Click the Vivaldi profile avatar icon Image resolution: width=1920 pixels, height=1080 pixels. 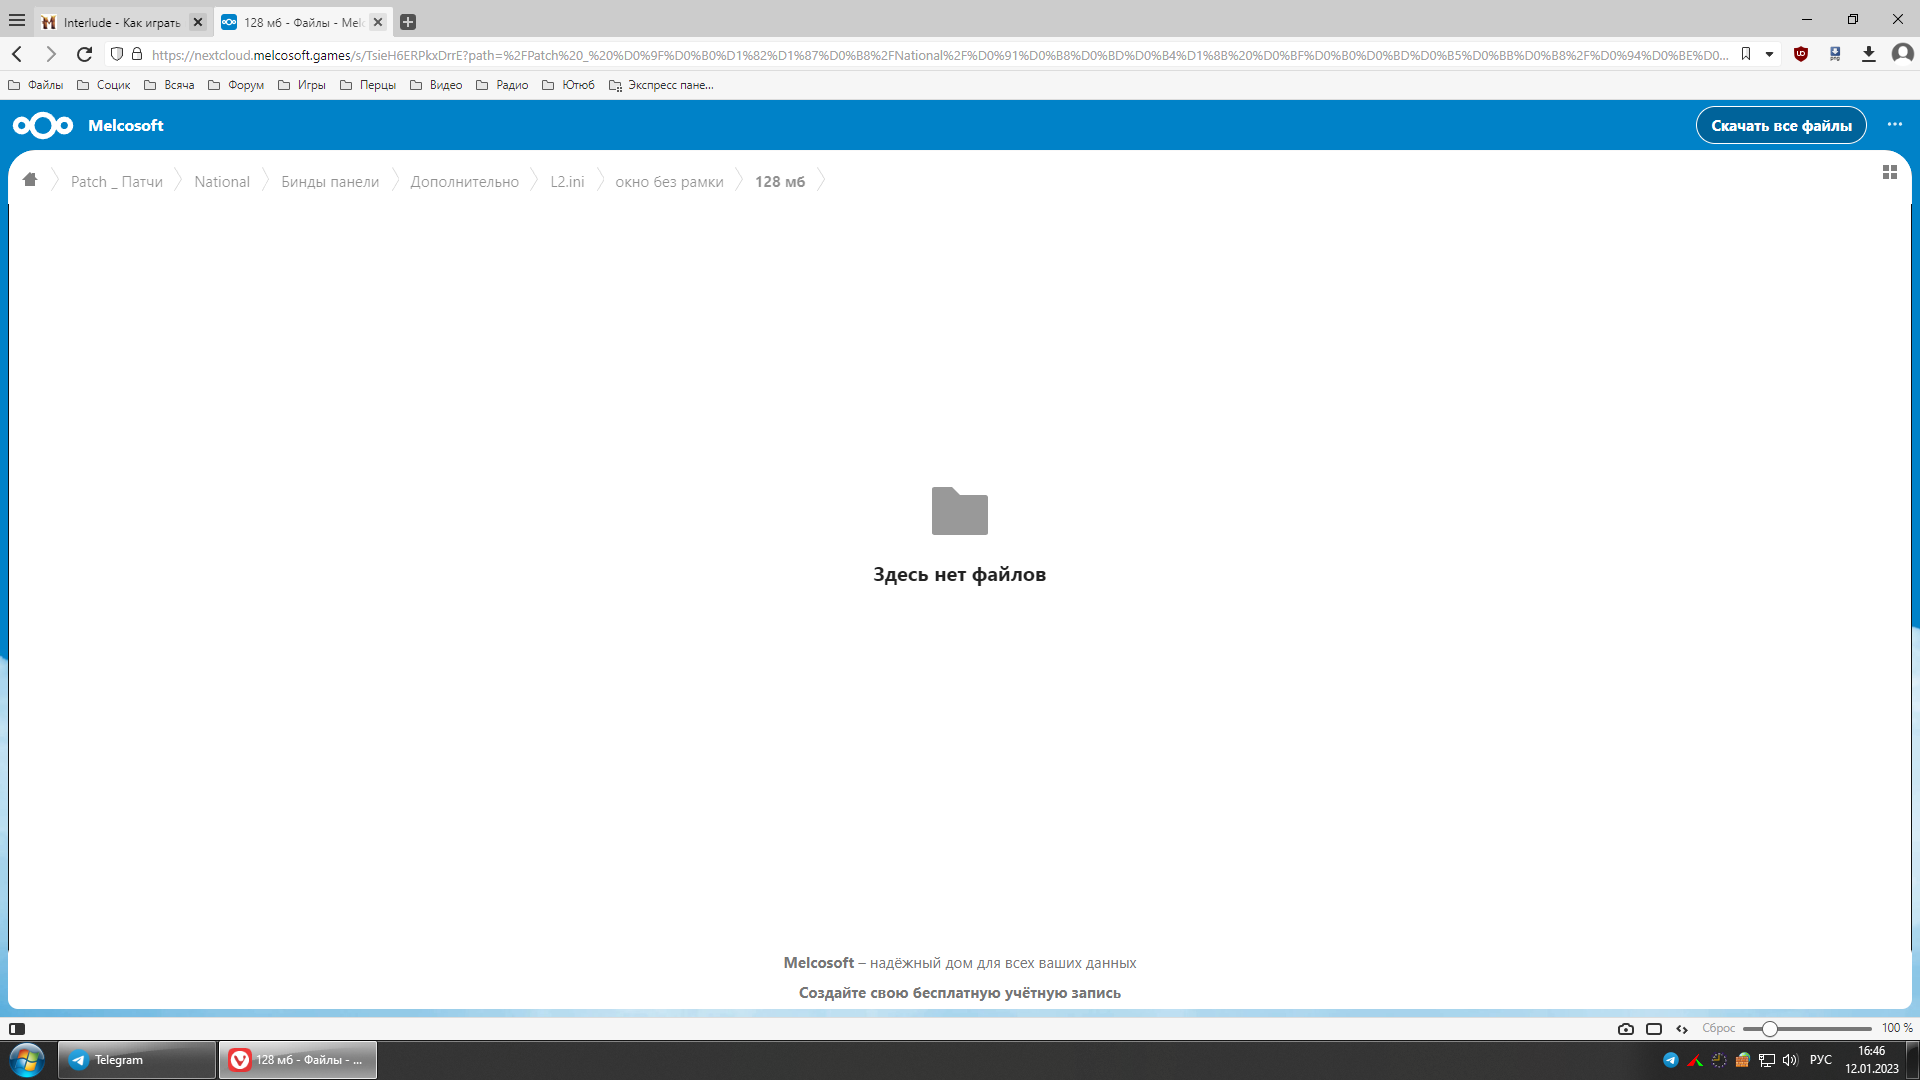coord(1902,54)
